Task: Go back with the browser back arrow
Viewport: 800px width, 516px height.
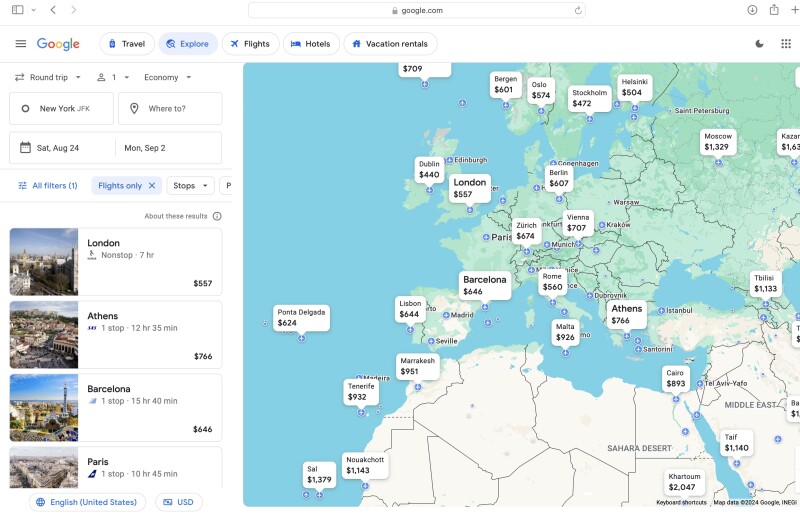Action: pos(53,10)
